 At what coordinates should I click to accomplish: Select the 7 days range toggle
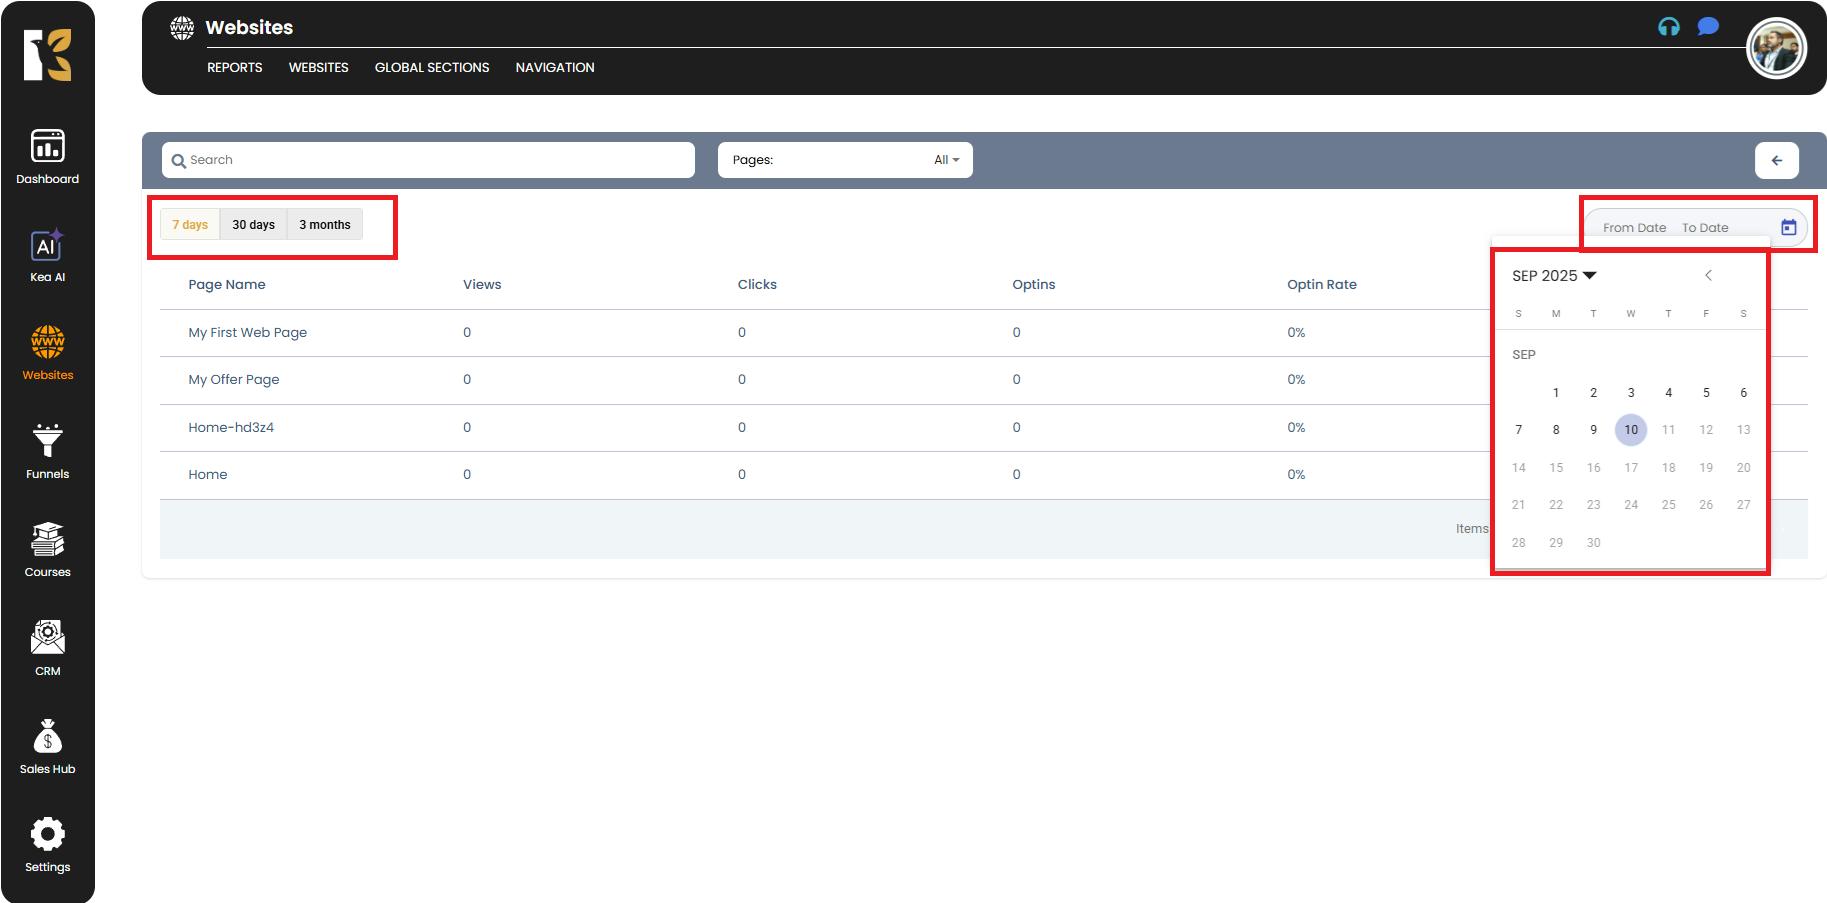pyautogui.click(x=190, y=225)
